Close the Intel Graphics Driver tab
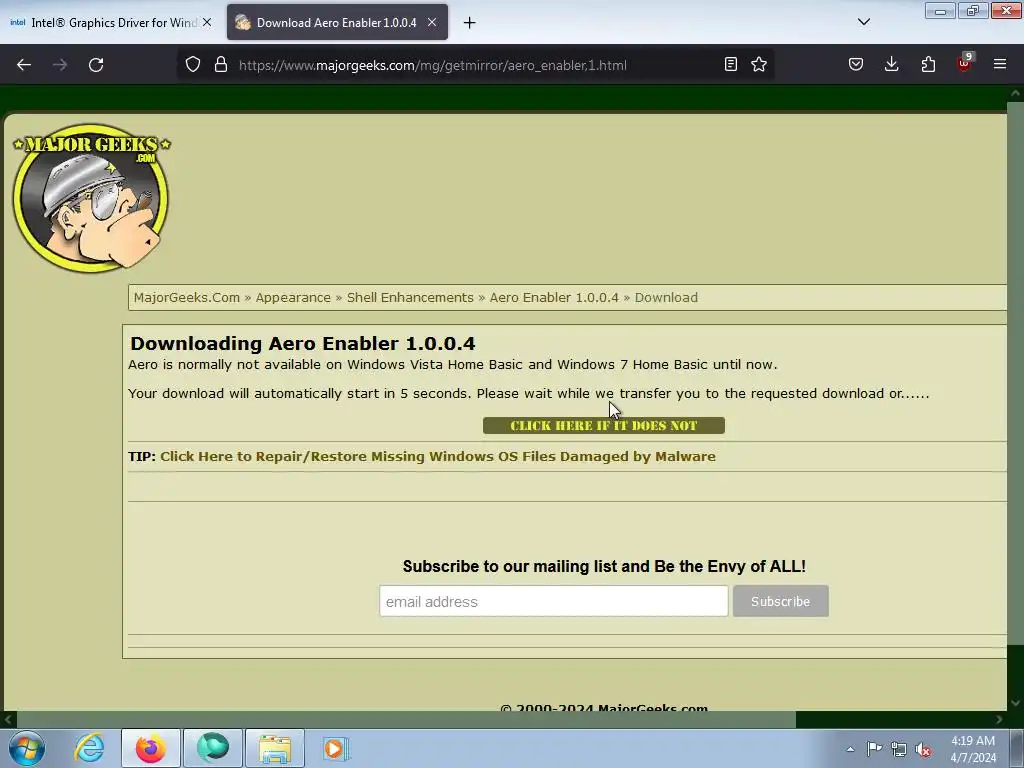This screenshot has height=768, width=1024. pyautogui.click(x=207, y=22)
